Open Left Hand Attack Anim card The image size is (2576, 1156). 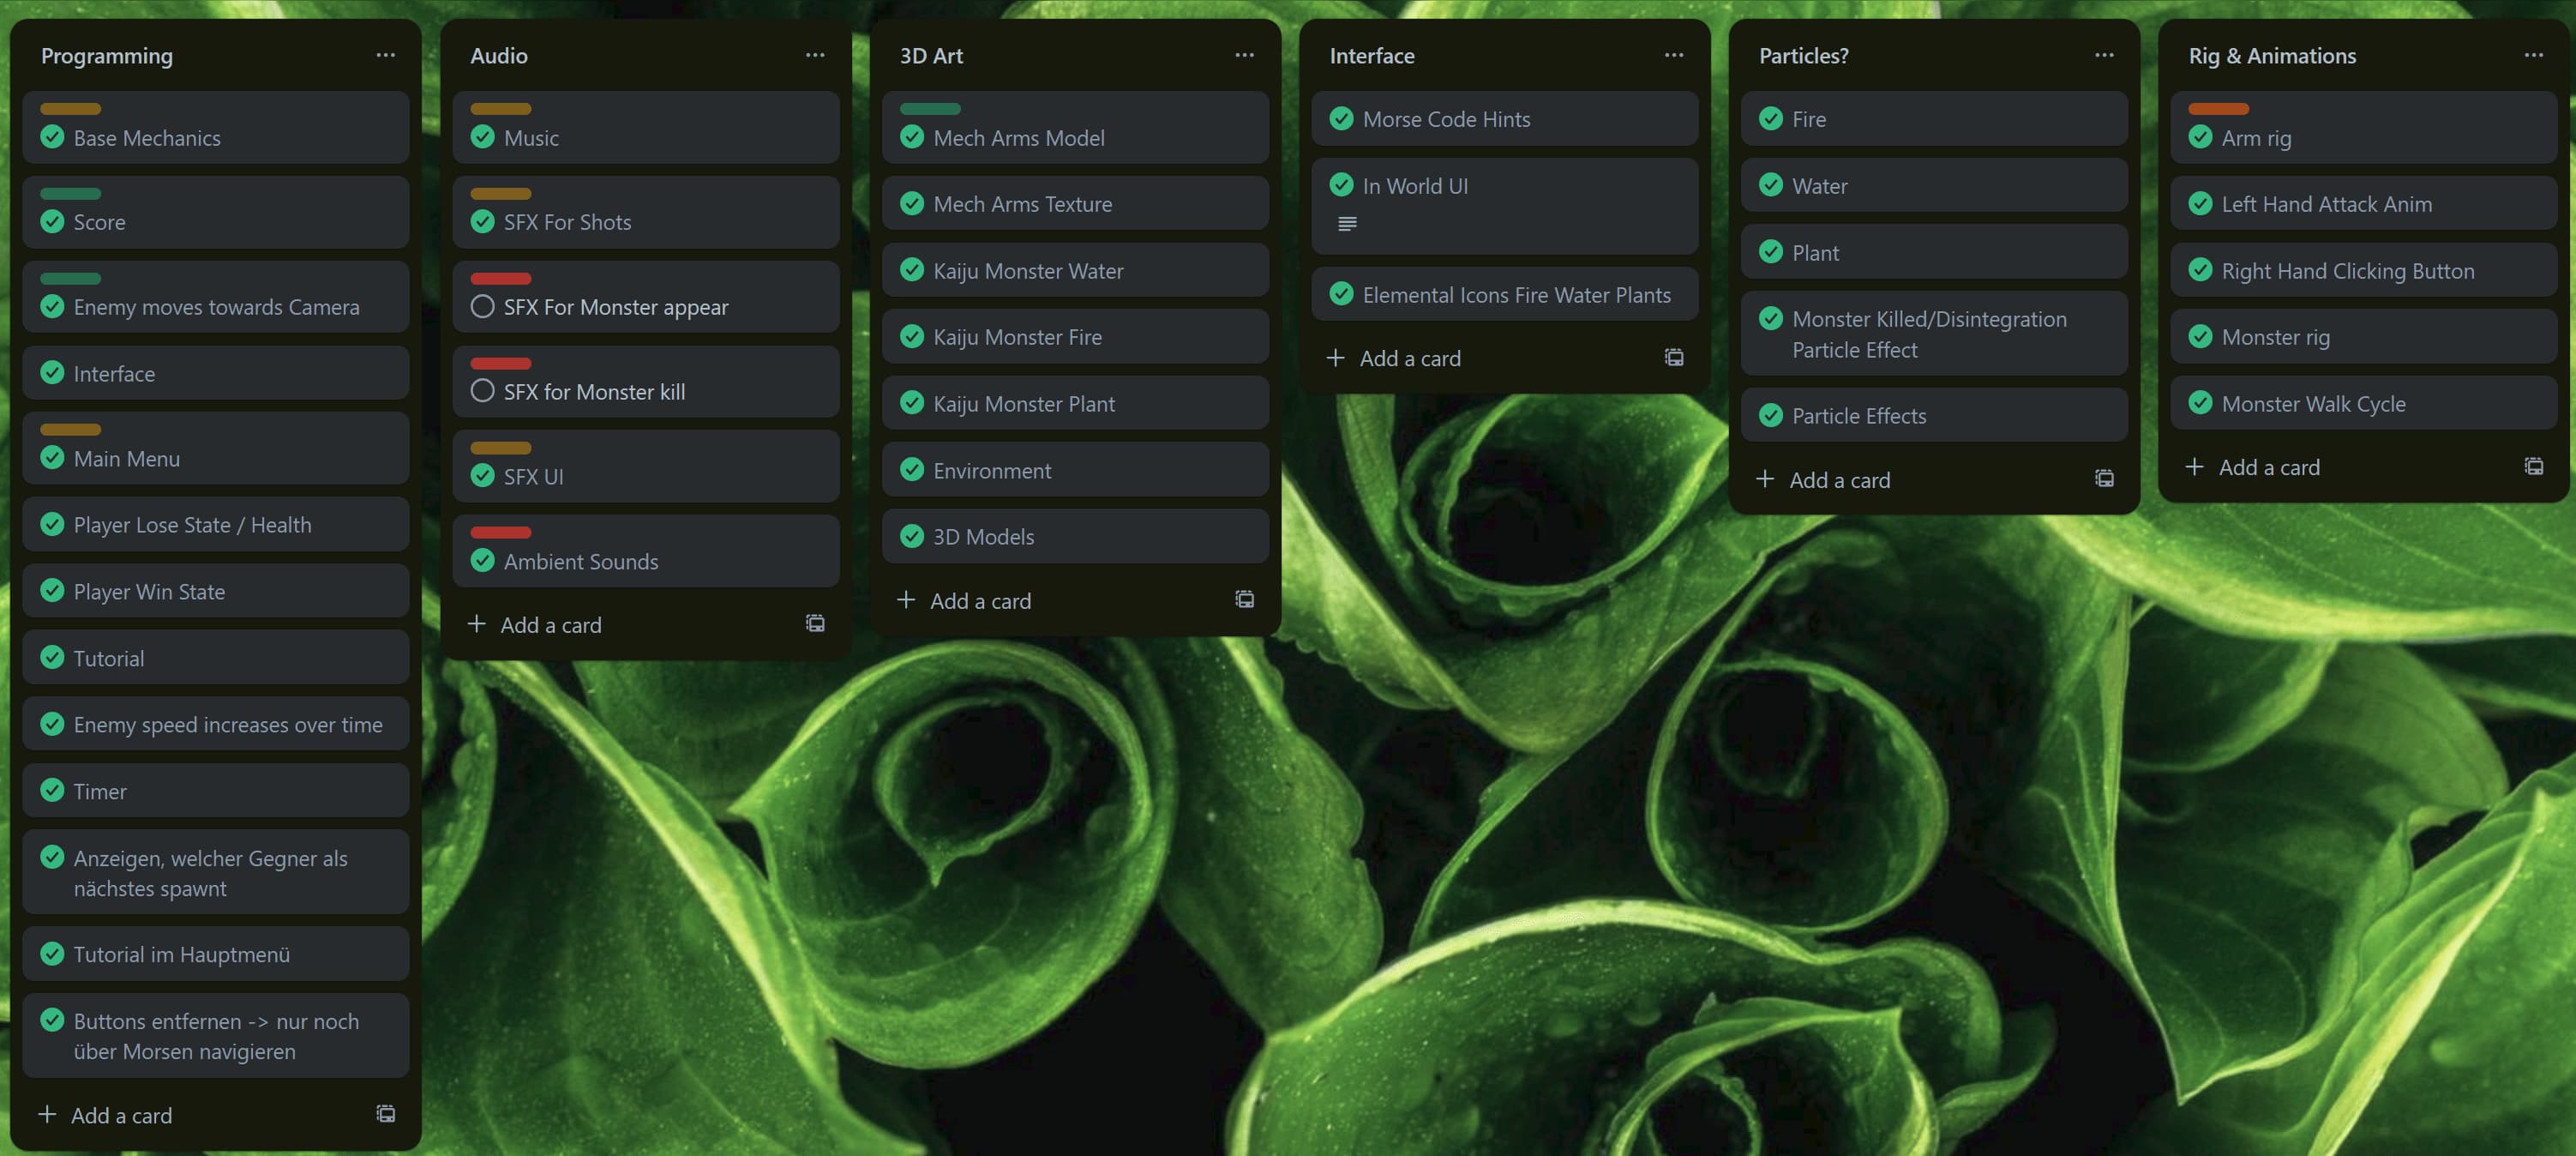(2363, 203)
